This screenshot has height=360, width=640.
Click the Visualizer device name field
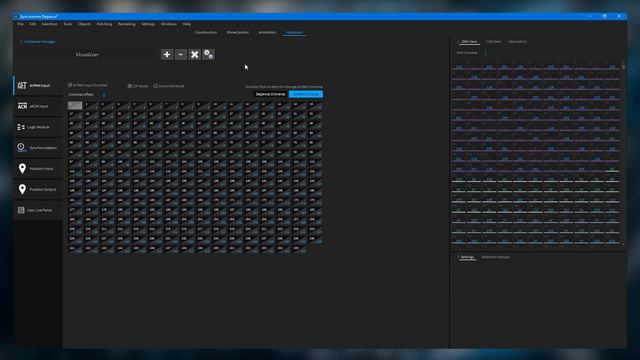coord(87,54)
